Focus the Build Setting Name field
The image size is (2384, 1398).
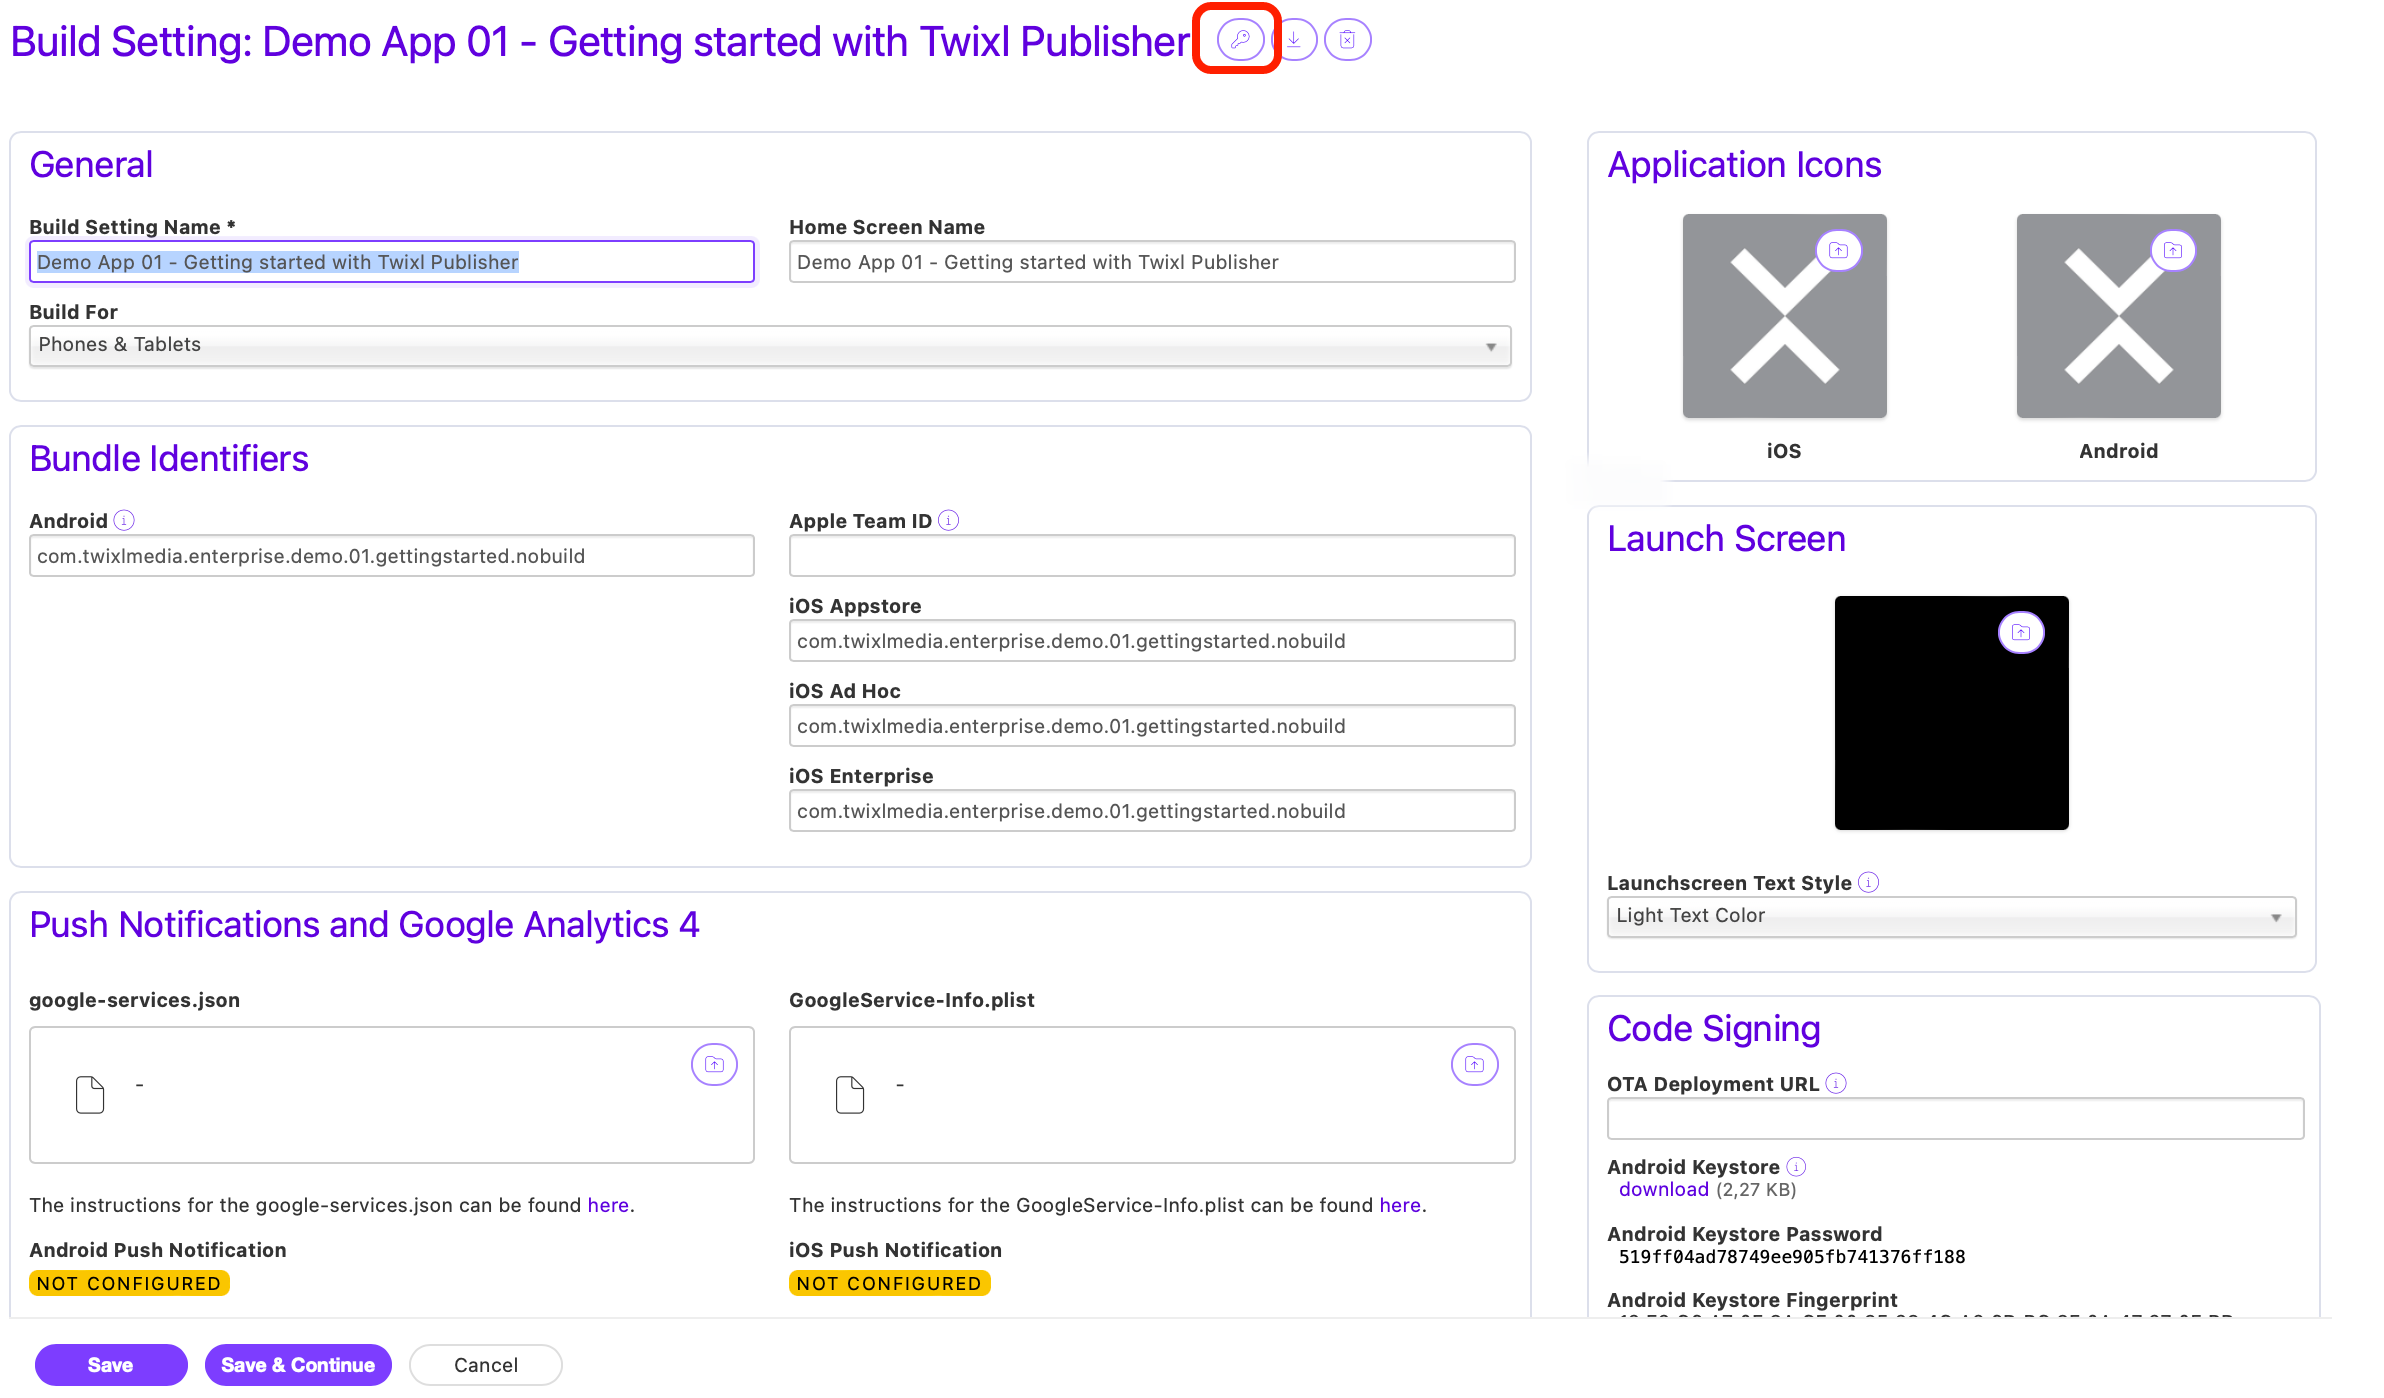(x=392, y=262)
